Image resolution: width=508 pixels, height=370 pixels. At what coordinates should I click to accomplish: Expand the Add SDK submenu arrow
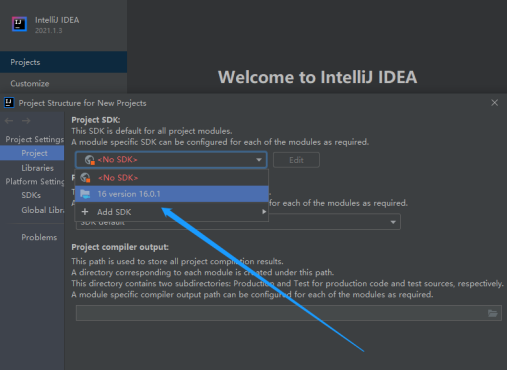click(x=264, y=212)
